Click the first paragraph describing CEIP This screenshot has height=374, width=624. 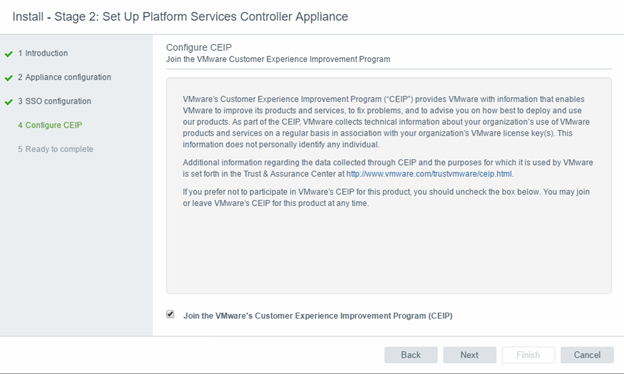[x=386, y=122]
